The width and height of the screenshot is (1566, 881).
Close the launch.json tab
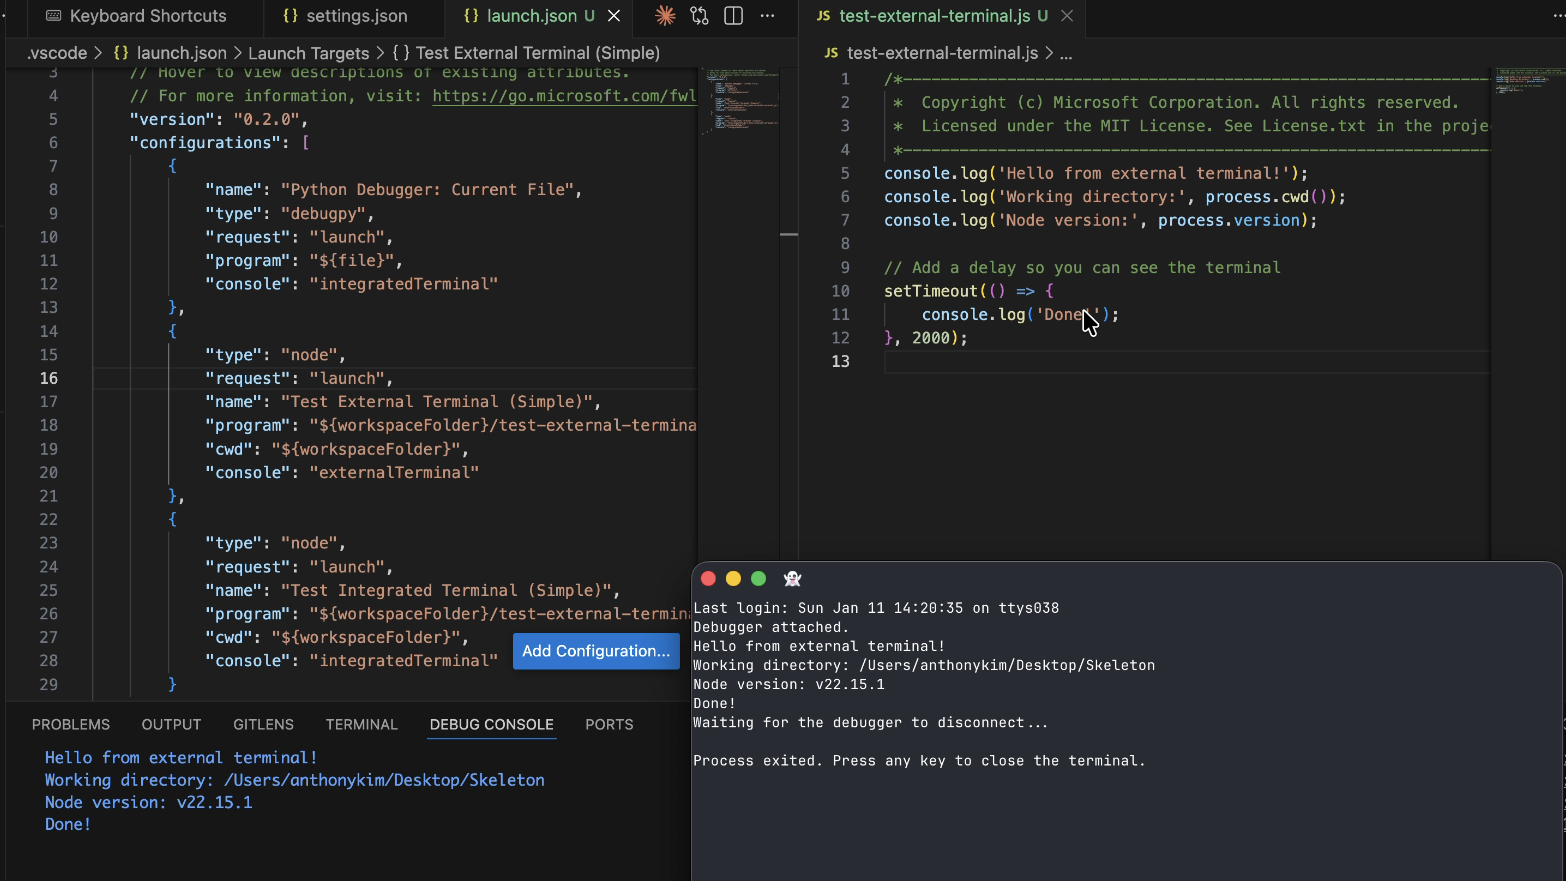click(x=614, y=16)
